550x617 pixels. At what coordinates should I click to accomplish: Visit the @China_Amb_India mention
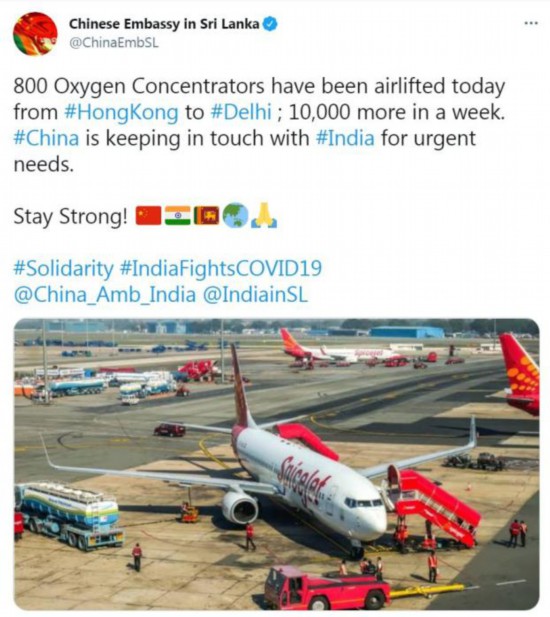pos(105,295)
